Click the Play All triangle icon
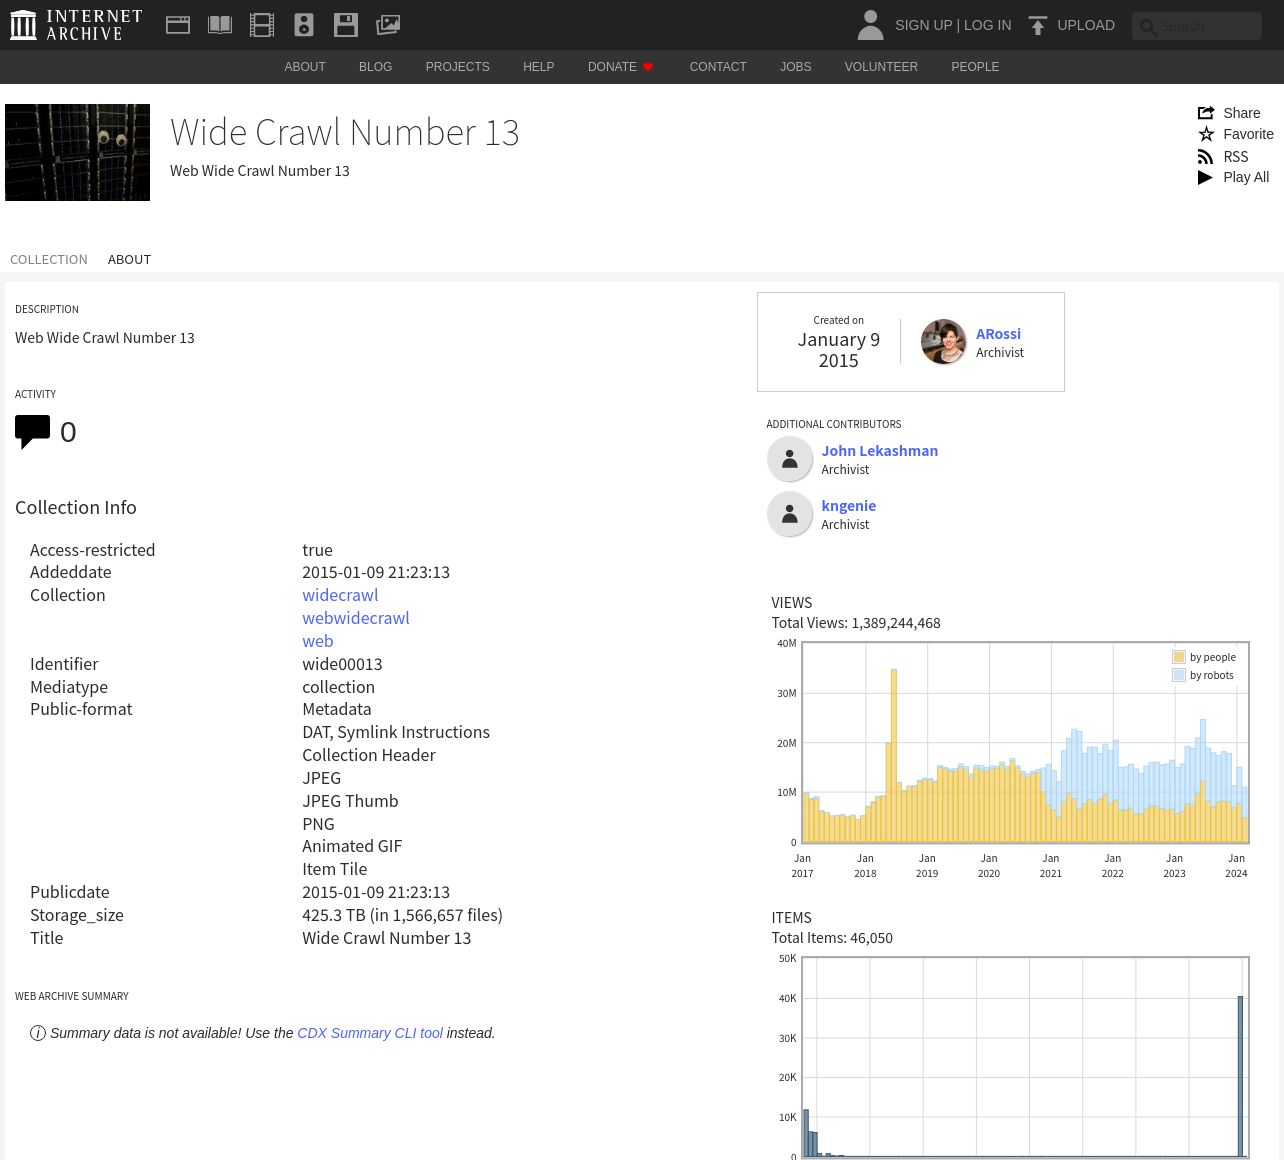This screenshot has width=1284, height=1160. [1205, 177]
